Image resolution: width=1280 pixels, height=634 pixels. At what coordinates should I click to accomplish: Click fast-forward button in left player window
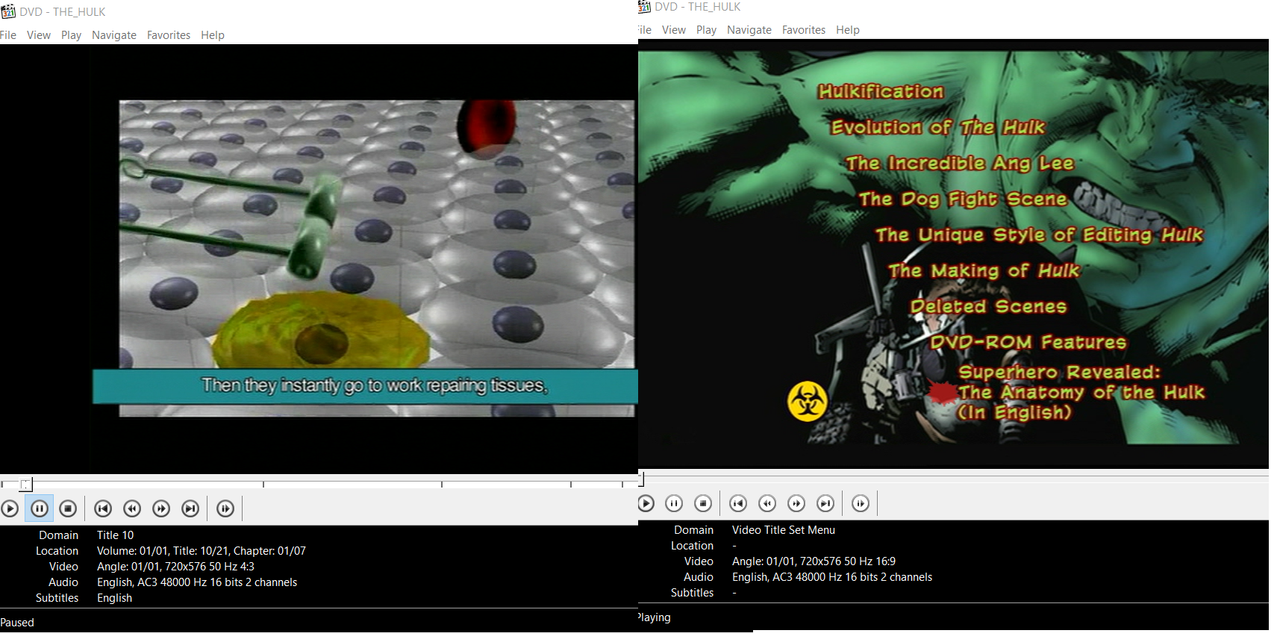(x=161, y=509)
